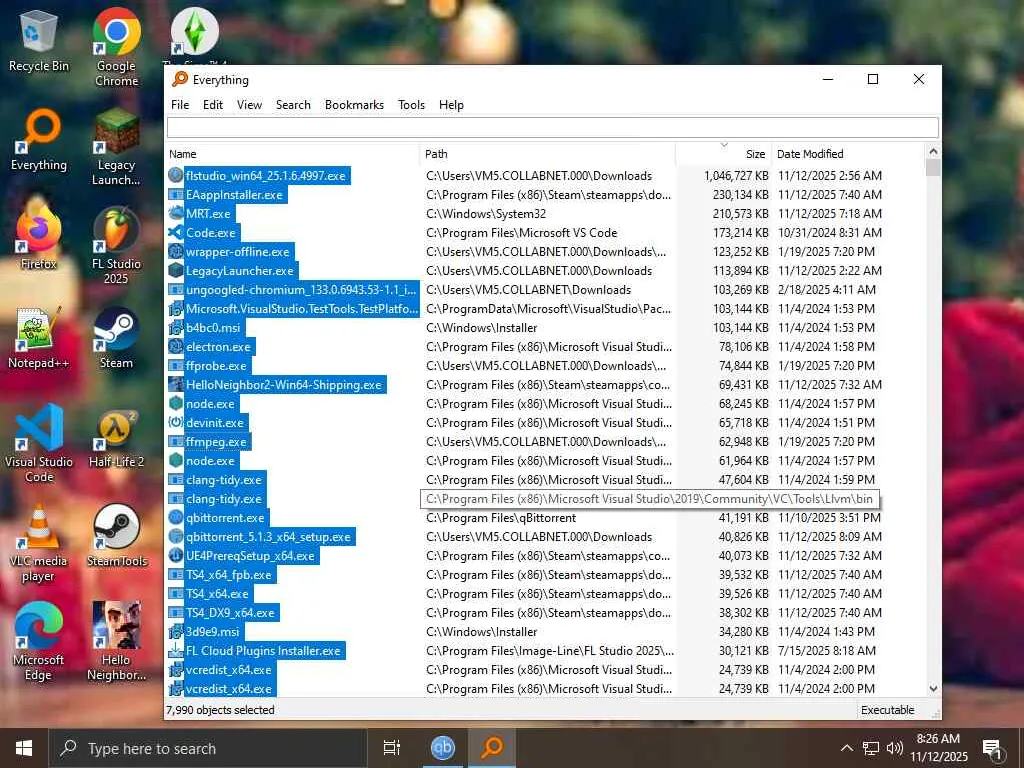Open the Notepad++ desktop shortcut
The height and width of the screenshot is (768, 1024).
(39, 338)
